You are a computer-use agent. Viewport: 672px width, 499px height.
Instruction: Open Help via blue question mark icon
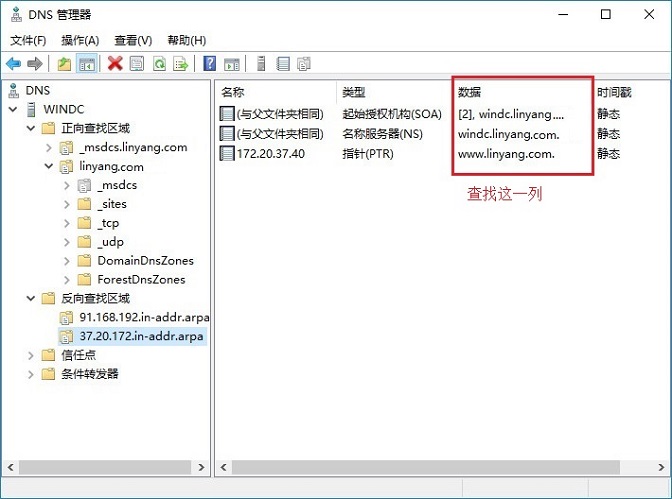point(210,64)
